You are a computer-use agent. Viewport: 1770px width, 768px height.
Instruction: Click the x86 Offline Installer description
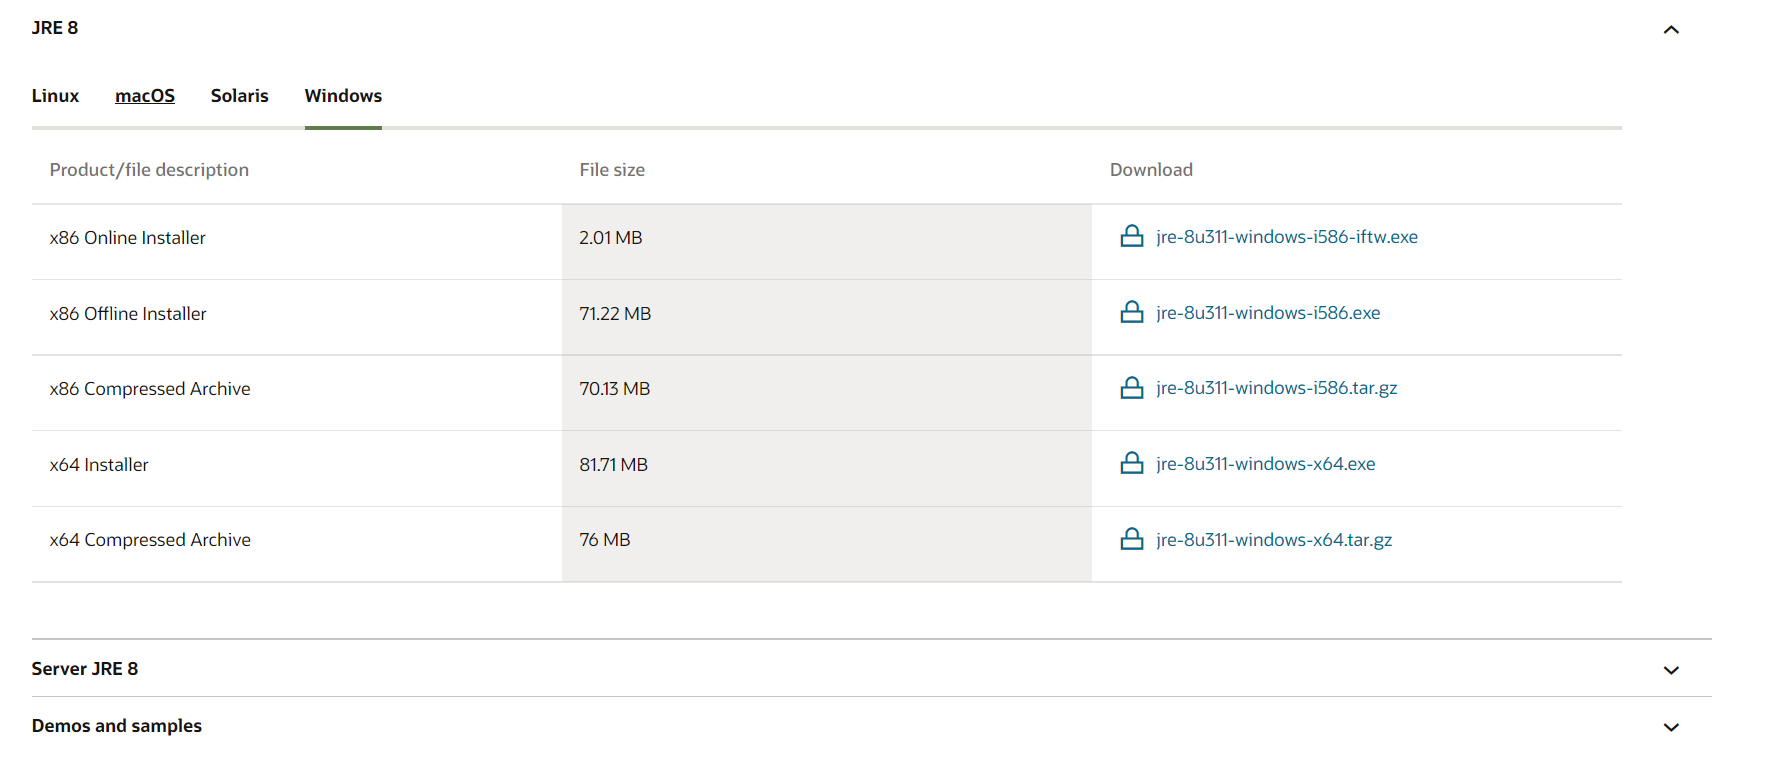tap(128, 314)
